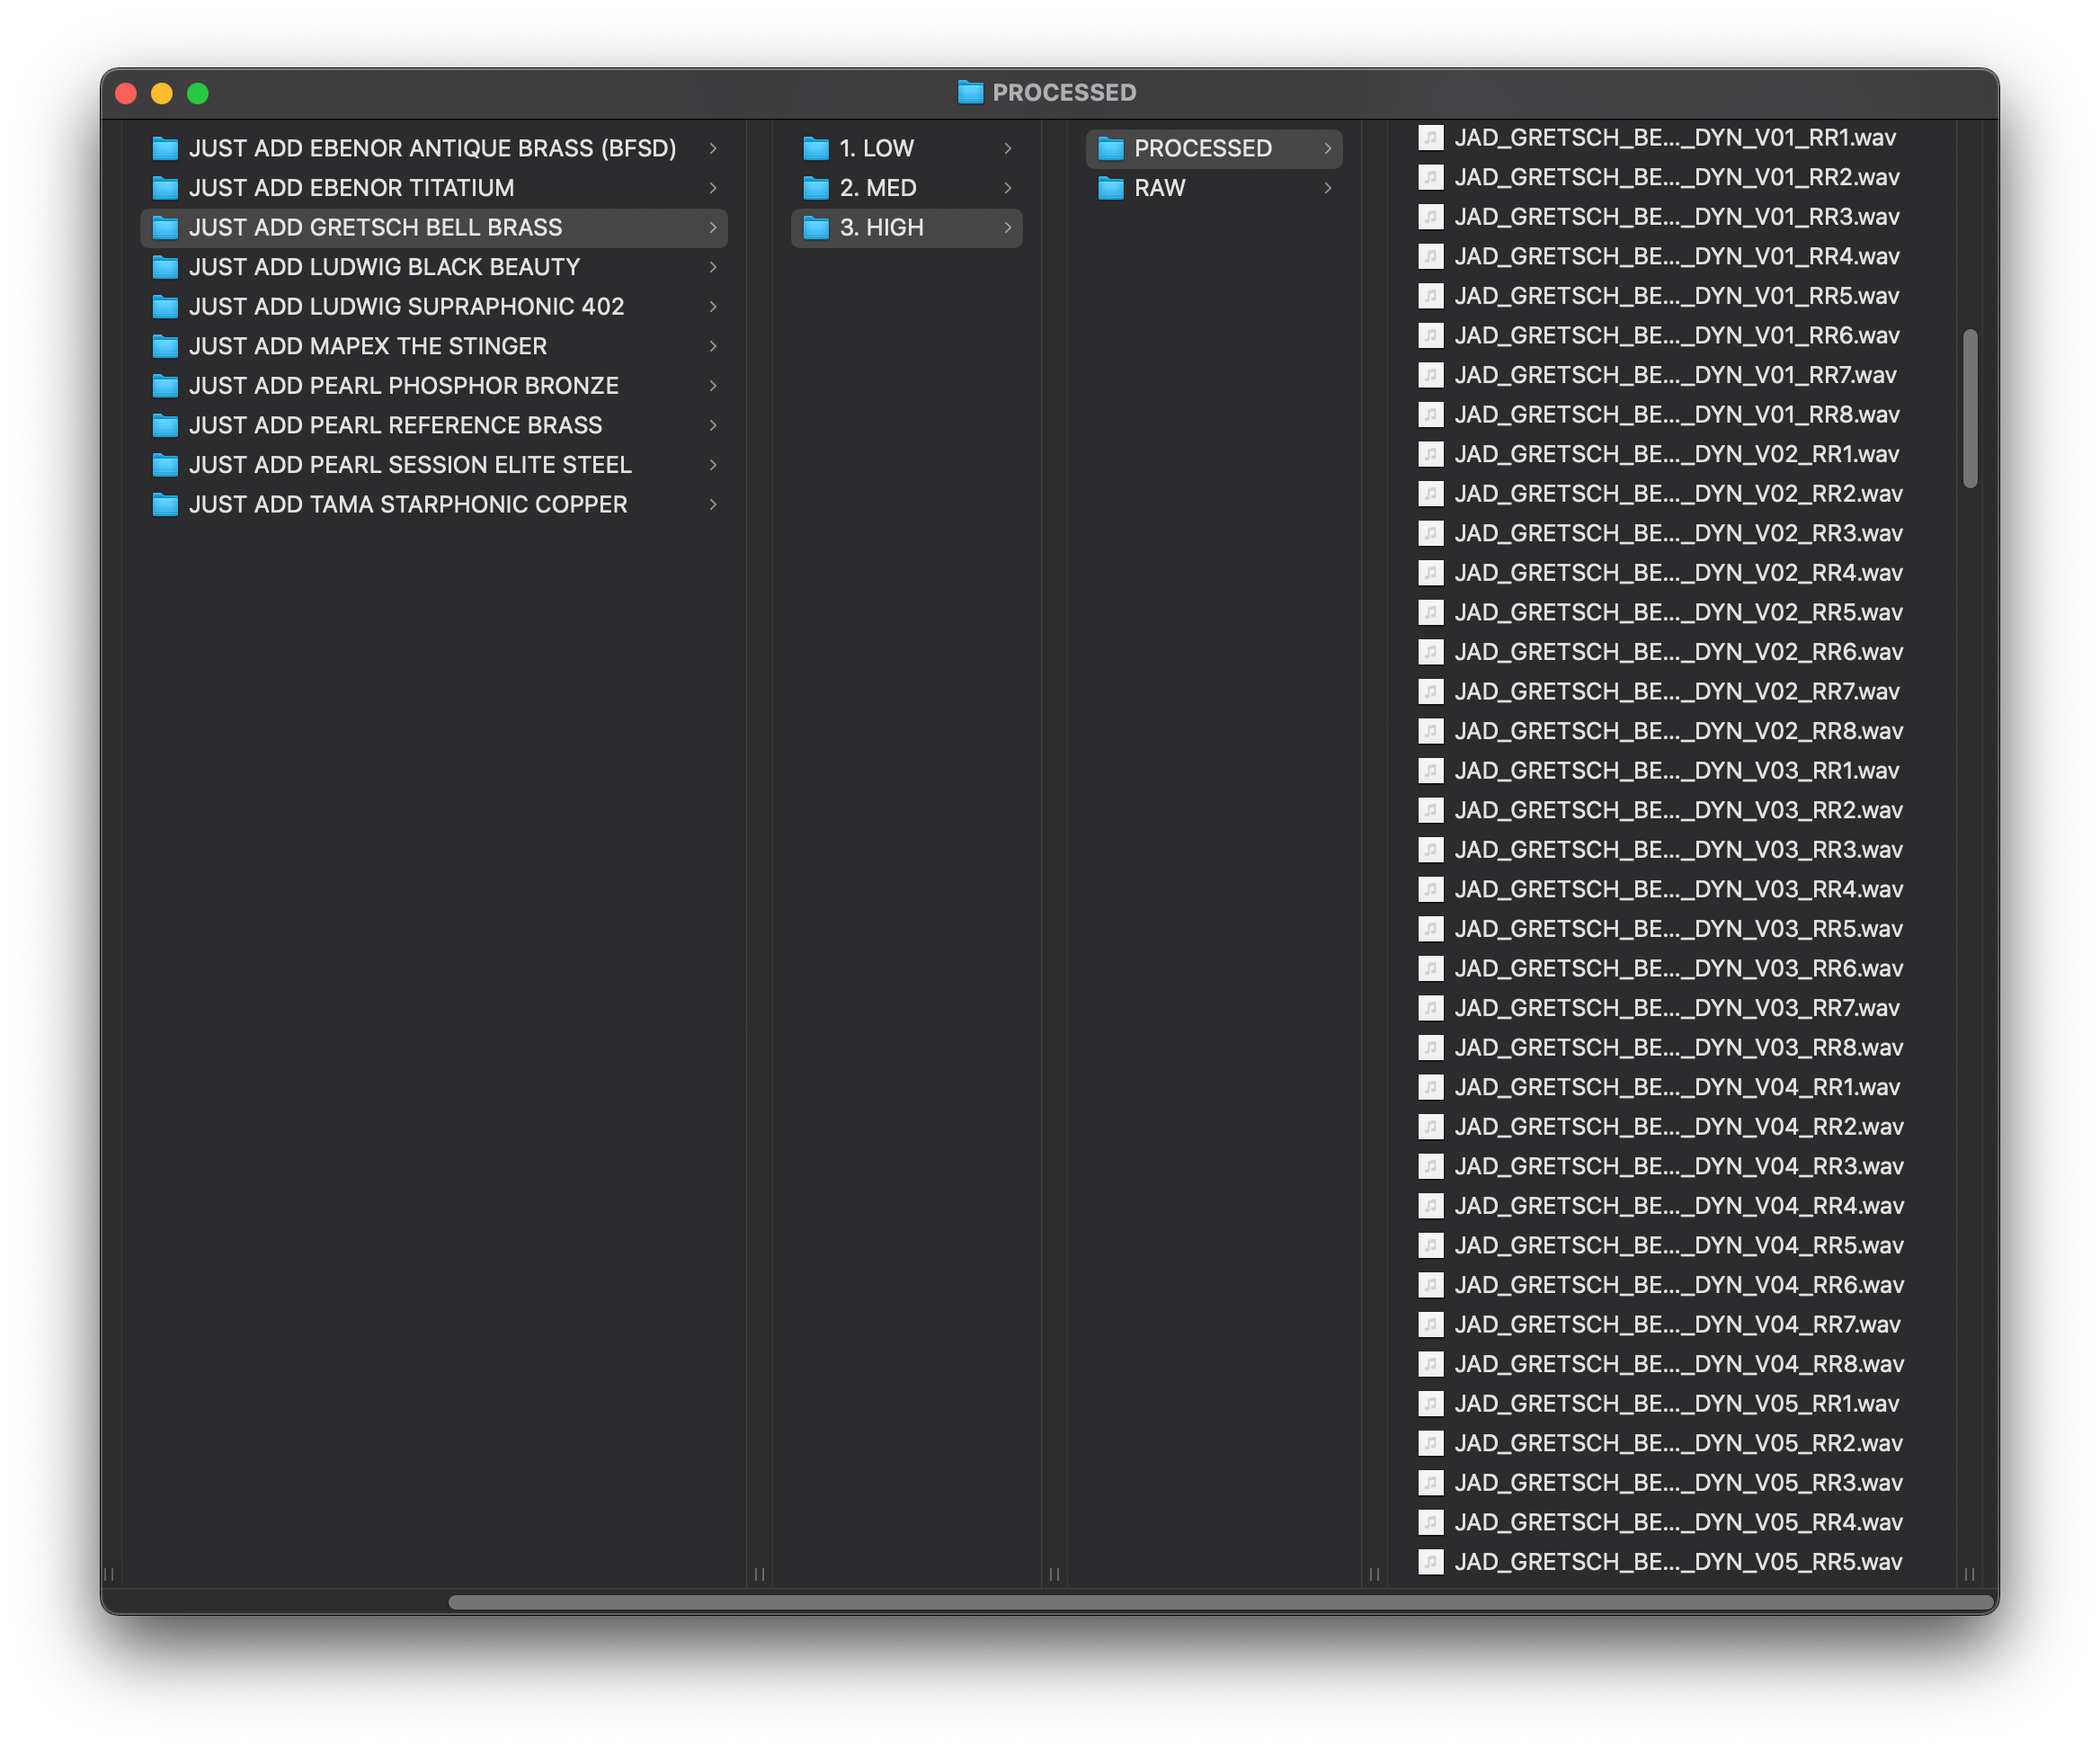Expand chevron next to JUST ADD LUDWIG BLACK BEAUTY
The height and width of the screenshot is (1748, 2100).
point(713,267)
